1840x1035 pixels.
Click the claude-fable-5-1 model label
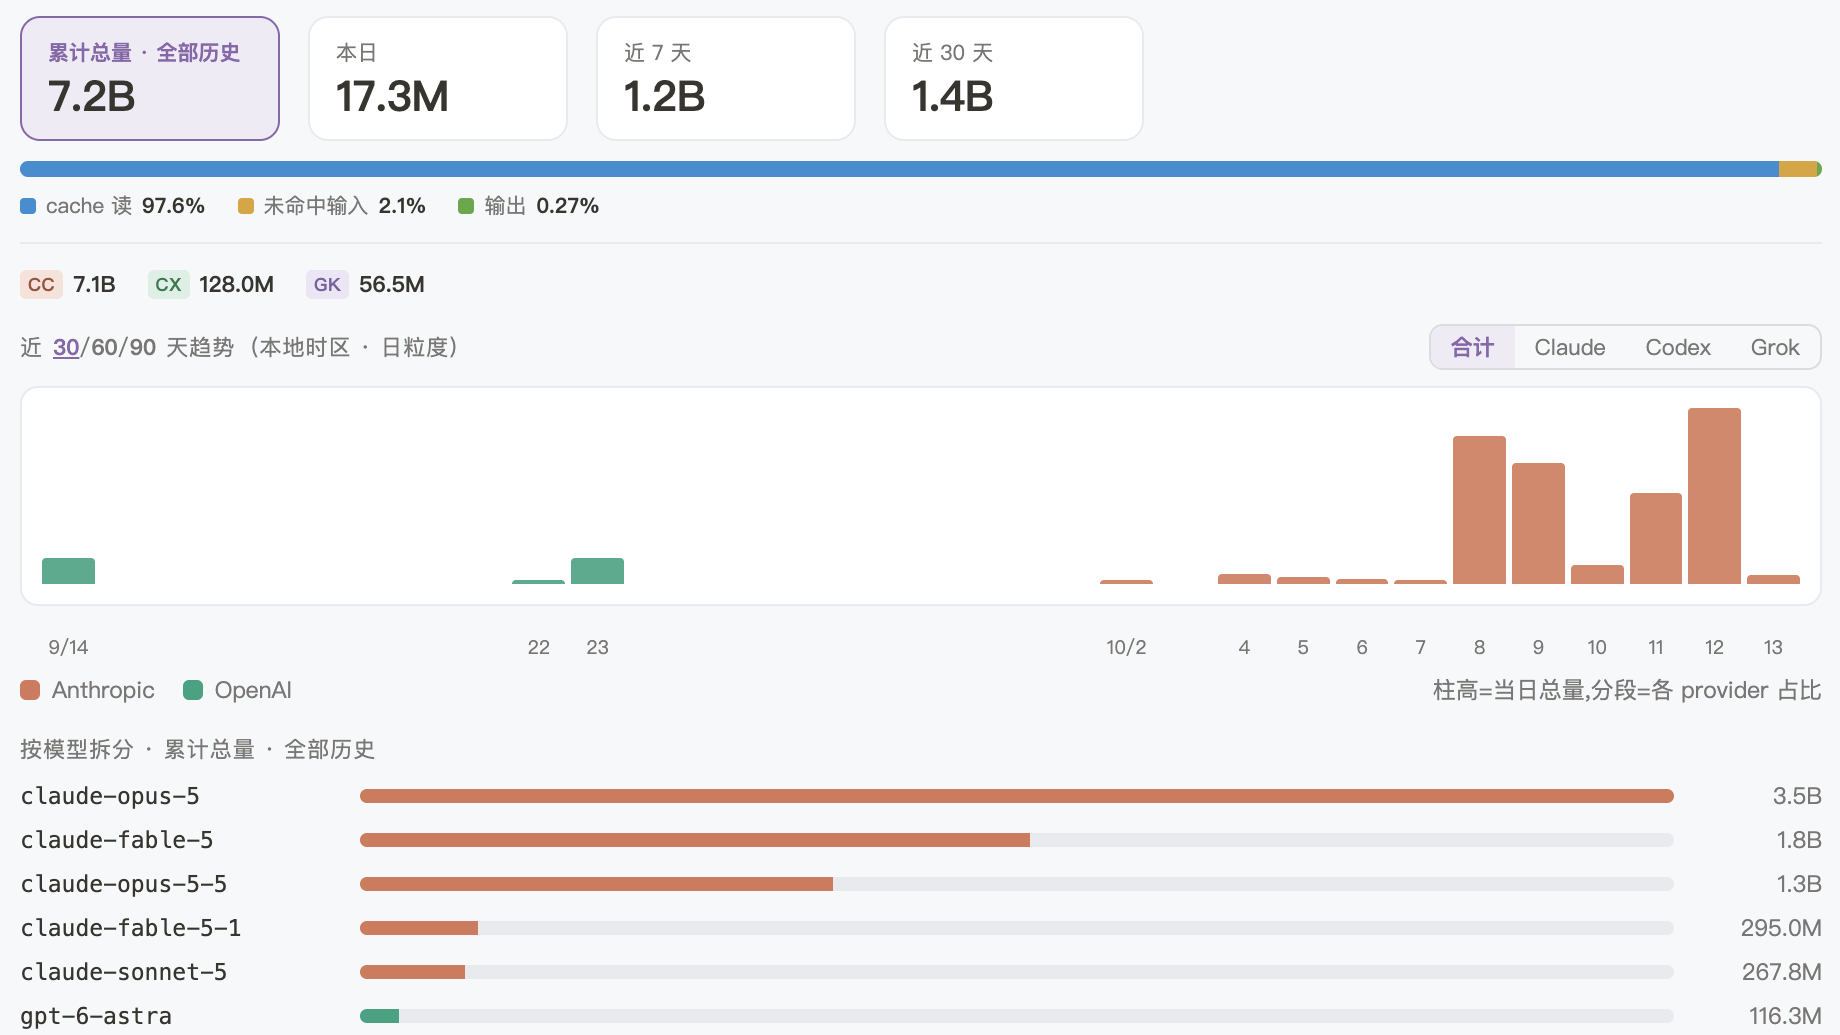point(131,928)
